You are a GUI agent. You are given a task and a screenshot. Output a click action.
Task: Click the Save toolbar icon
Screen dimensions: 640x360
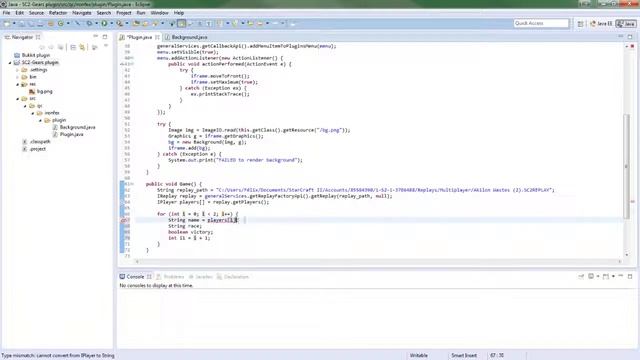(x=22, y=24)
